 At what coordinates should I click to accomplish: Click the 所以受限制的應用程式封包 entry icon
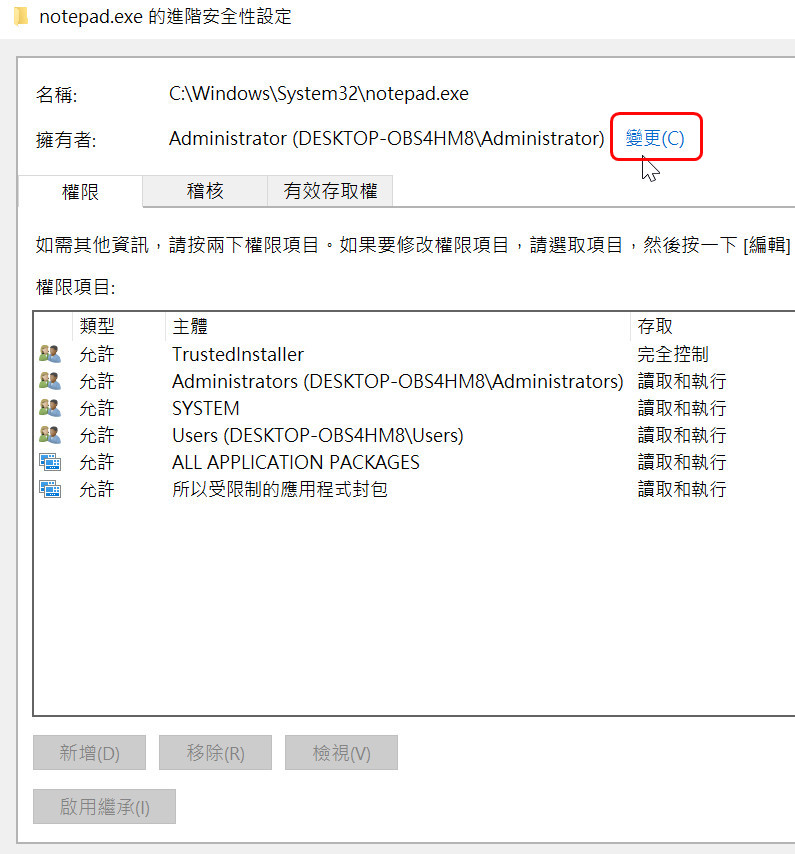pos(49,489)
